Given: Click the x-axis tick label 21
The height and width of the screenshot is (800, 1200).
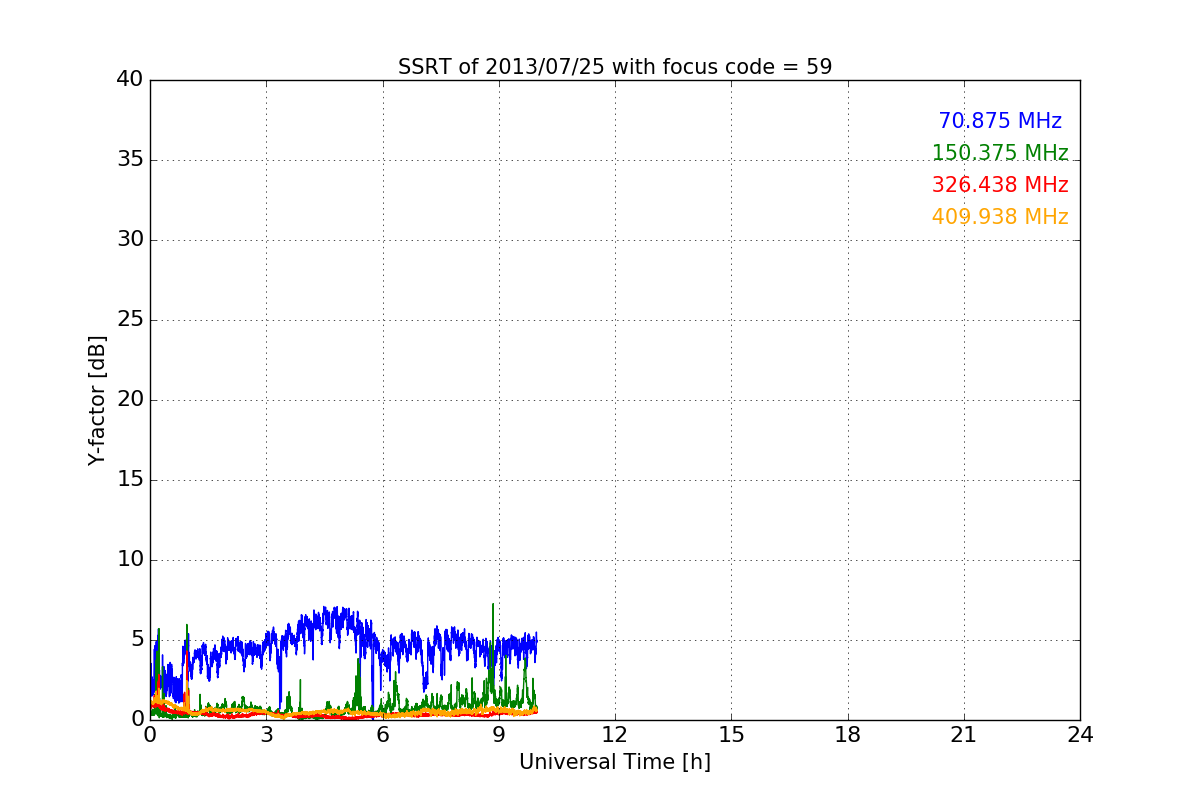Looking at the screenshot, I should (964, 734).
